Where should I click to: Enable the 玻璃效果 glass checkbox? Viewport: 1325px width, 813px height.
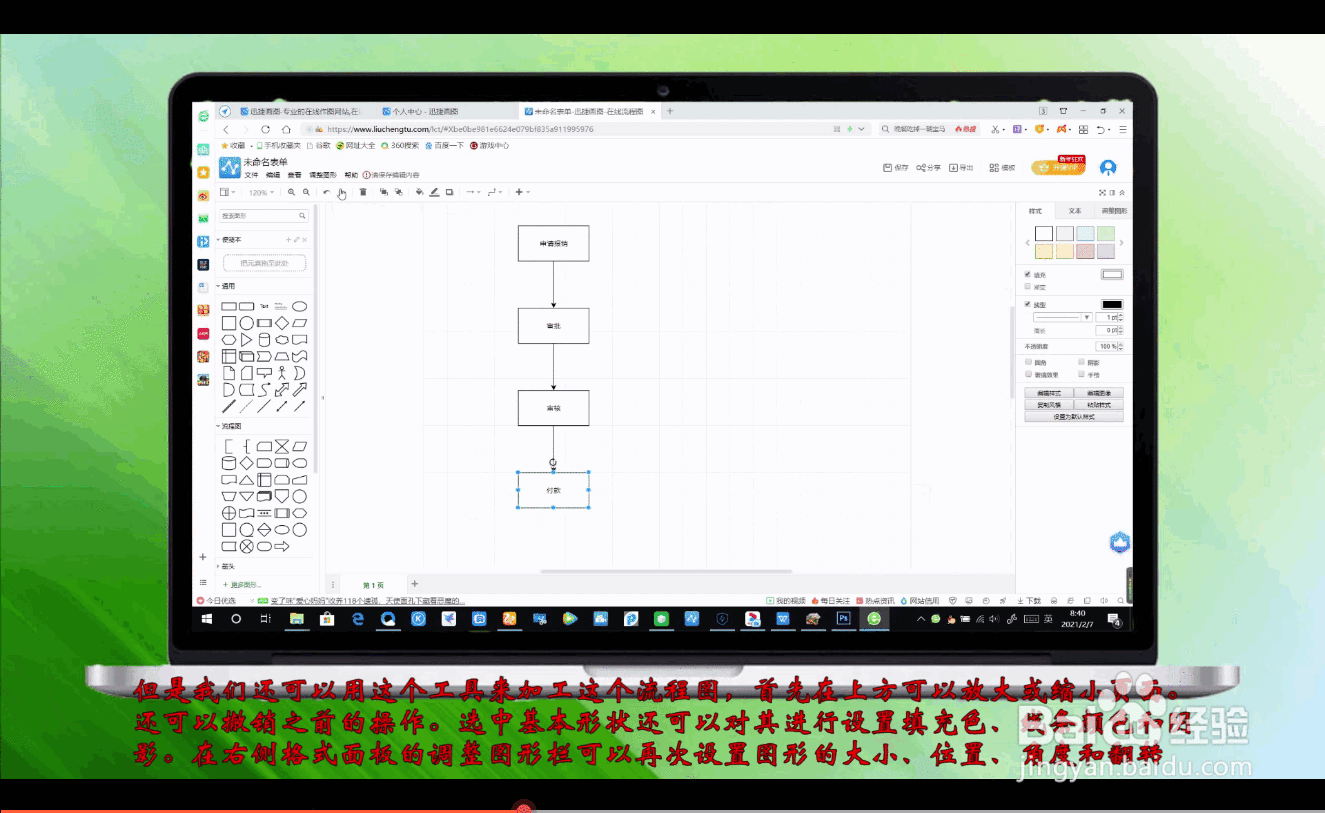(1028, 374)
